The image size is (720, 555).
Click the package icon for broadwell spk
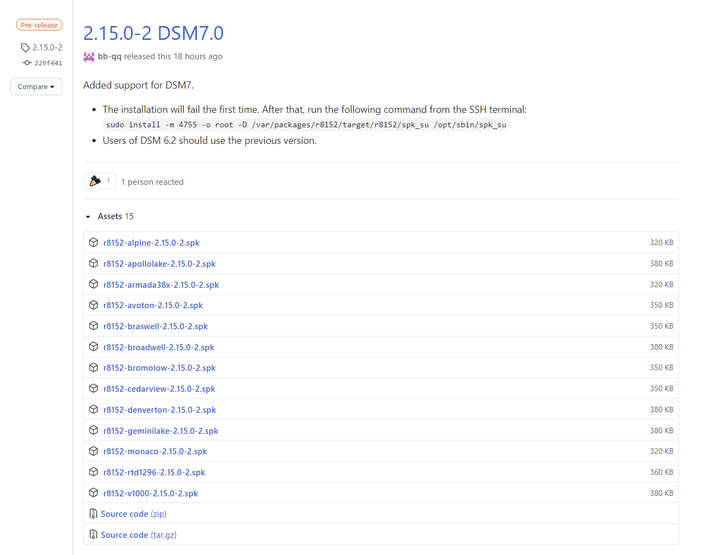[x=94, y=347]
